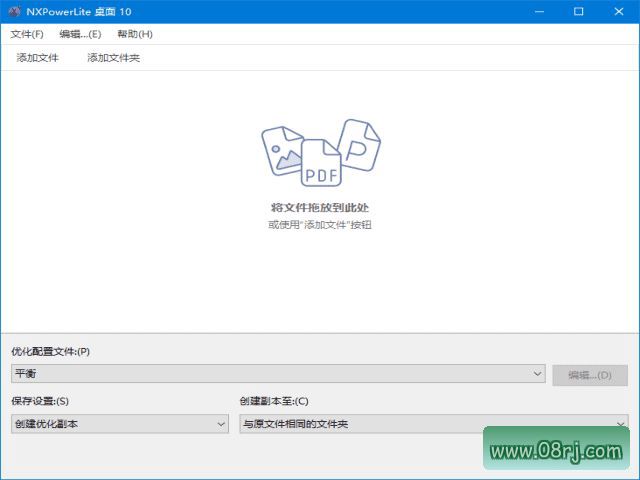Open the 文件(F) menu
Image resolution: width=640 pixels, height=480 pixels.
[x=27, y=34]
